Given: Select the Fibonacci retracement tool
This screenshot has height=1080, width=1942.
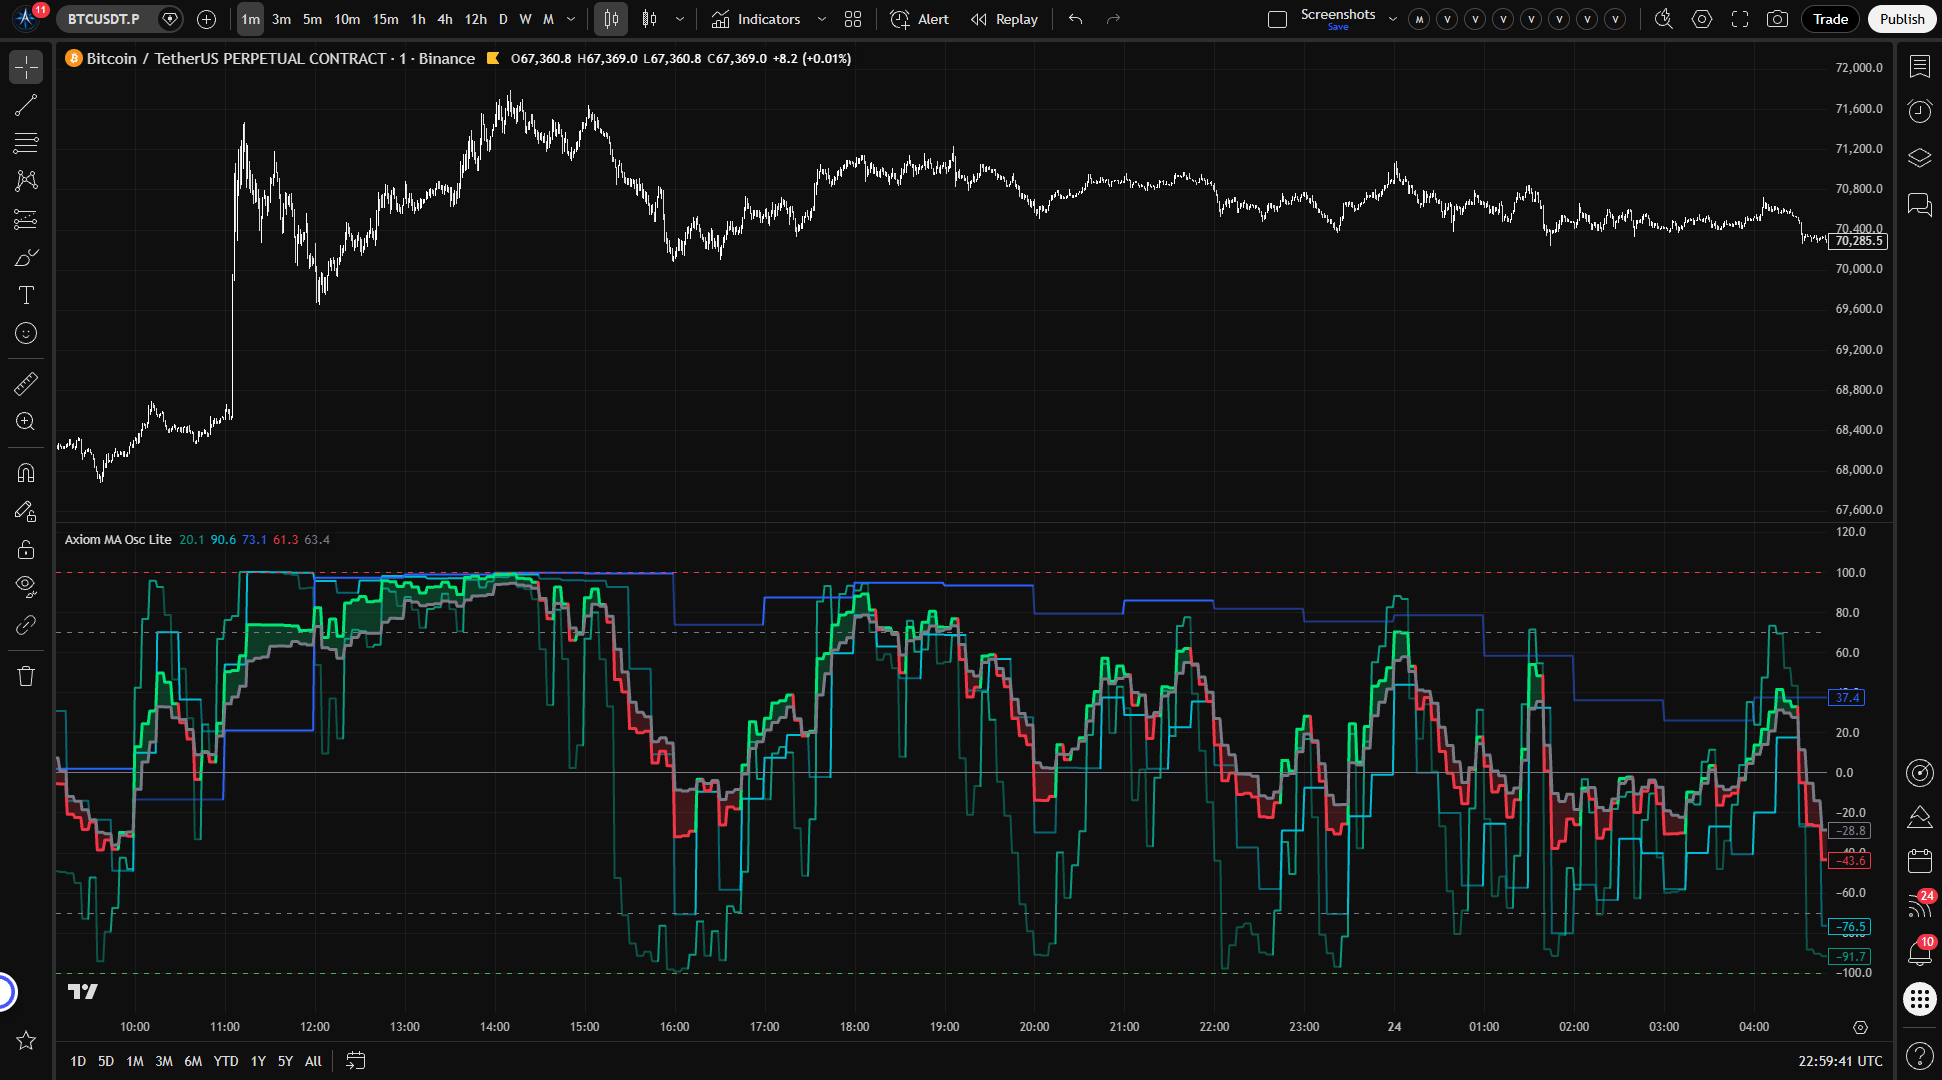Looking at the screenshot, I should click(26, 143).
